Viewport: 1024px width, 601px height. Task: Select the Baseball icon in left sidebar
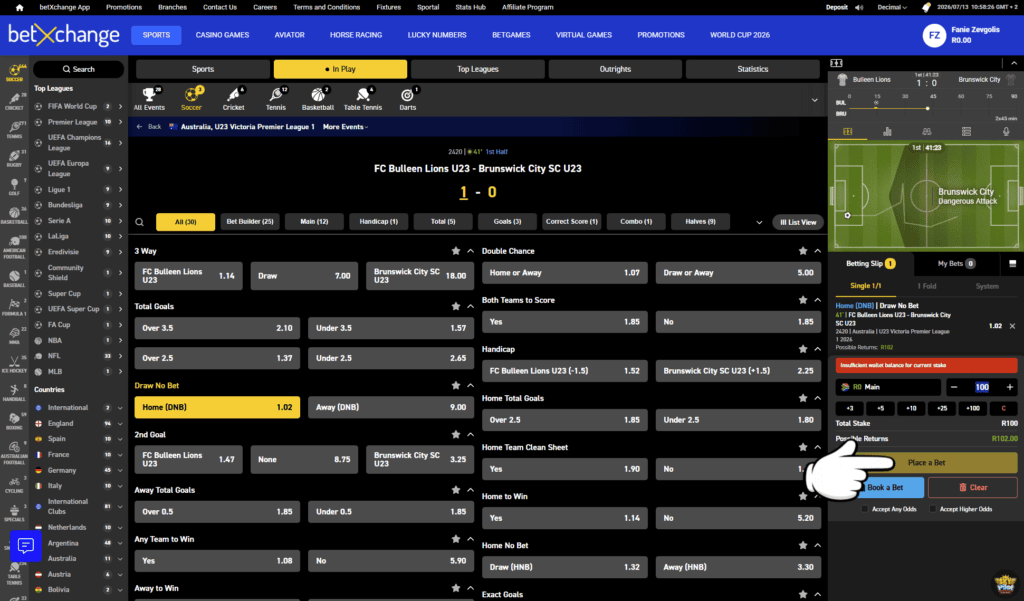[14, 278]
